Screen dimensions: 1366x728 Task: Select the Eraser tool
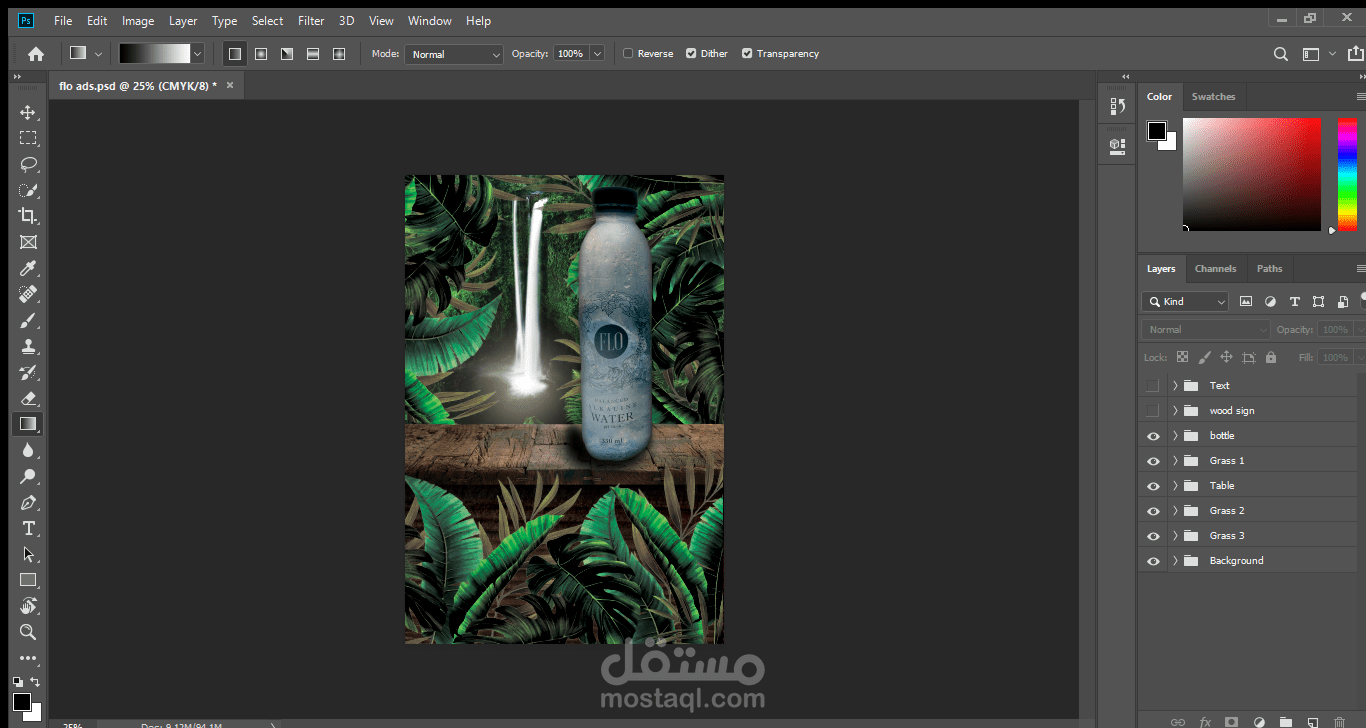coord(28,398)
